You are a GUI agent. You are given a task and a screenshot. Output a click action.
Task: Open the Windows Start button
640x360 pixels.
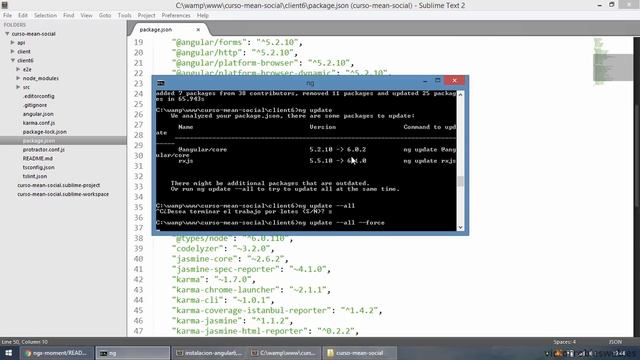click(9, 353)
